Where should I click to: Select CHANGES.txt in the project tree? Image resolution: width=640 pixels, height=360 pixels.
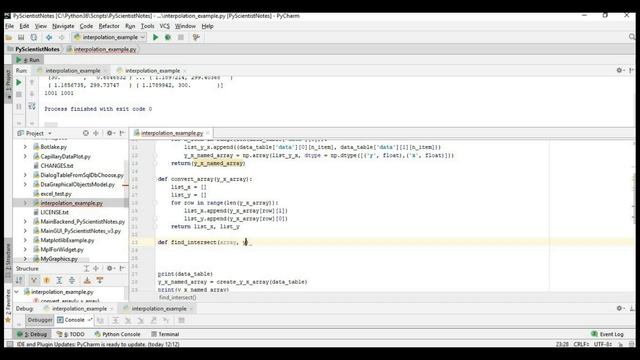coord(57,166)
